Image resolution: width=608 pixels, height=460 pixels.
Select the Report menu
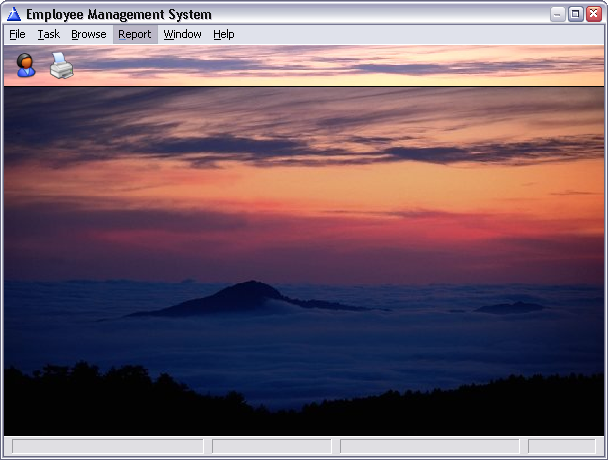(x=134, y=34)
